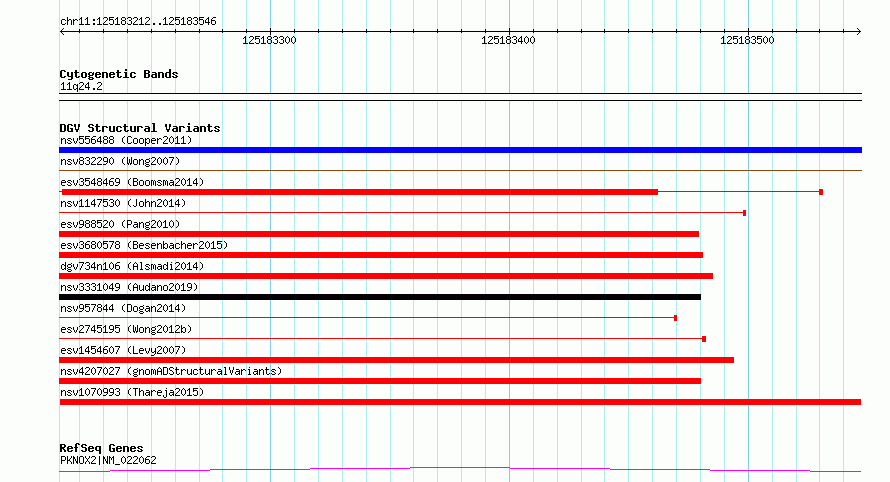
Task: Click end marker of nsv957844 Dogan2014 line
Action: tap(675, 318)
